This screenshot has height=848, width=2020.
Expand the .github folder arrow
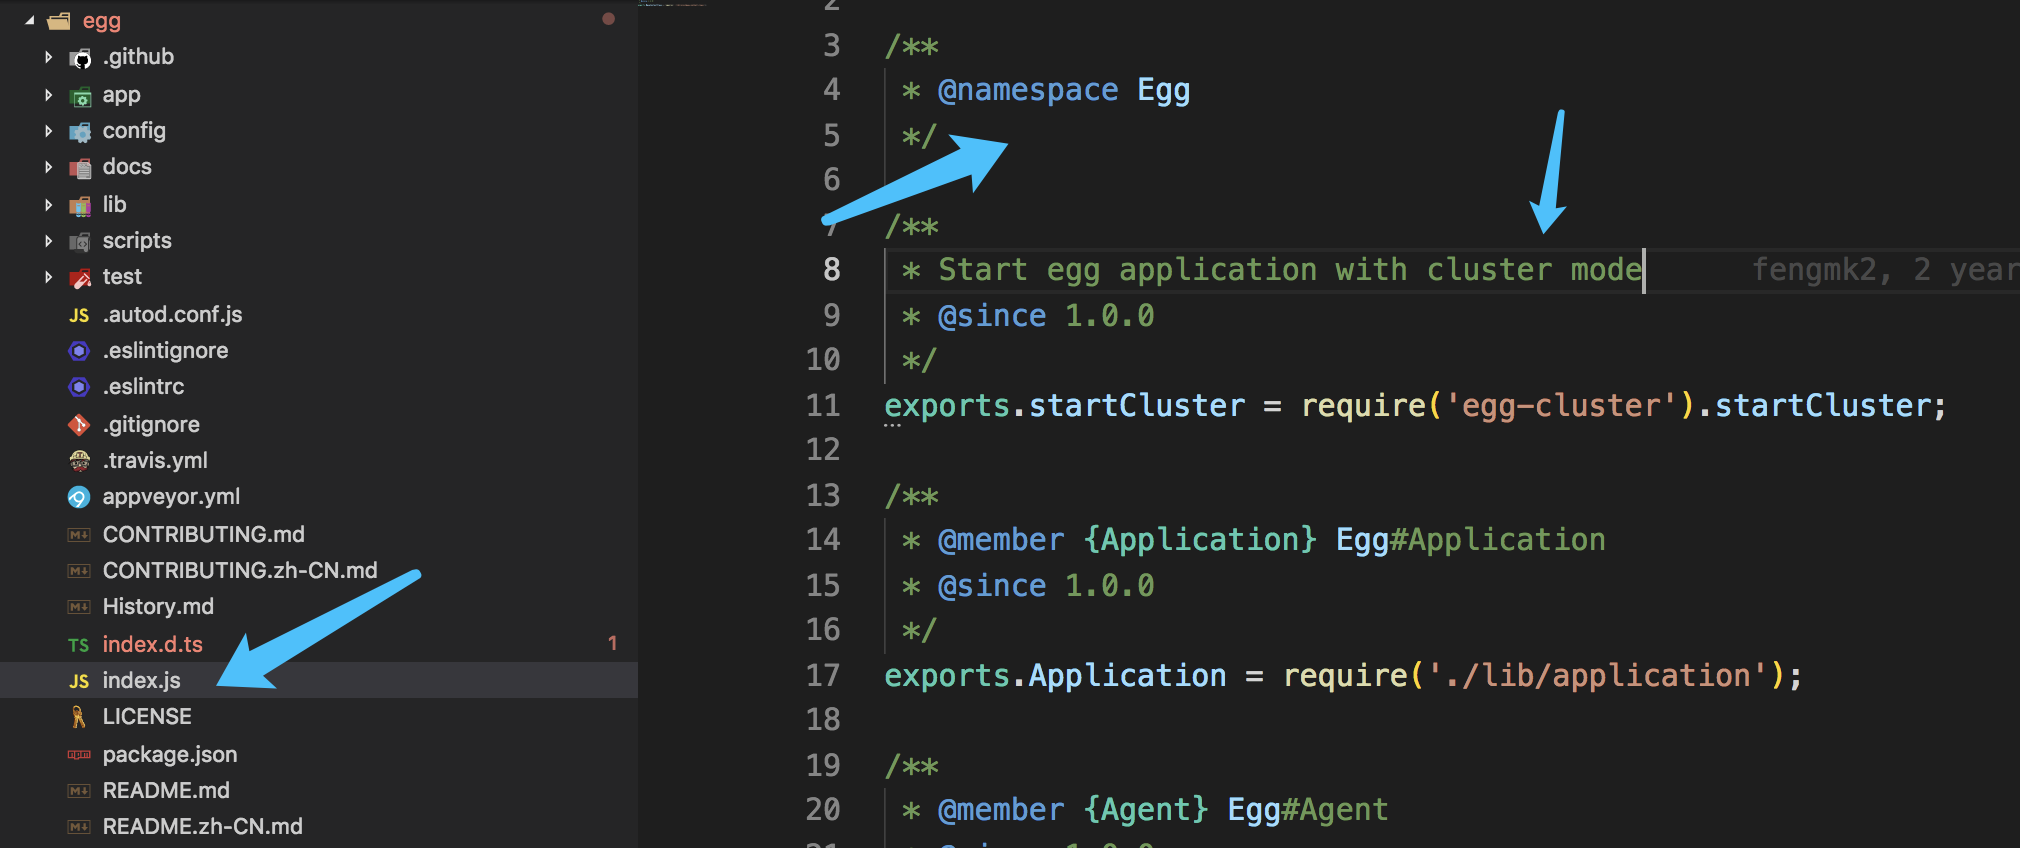(48, 57)
